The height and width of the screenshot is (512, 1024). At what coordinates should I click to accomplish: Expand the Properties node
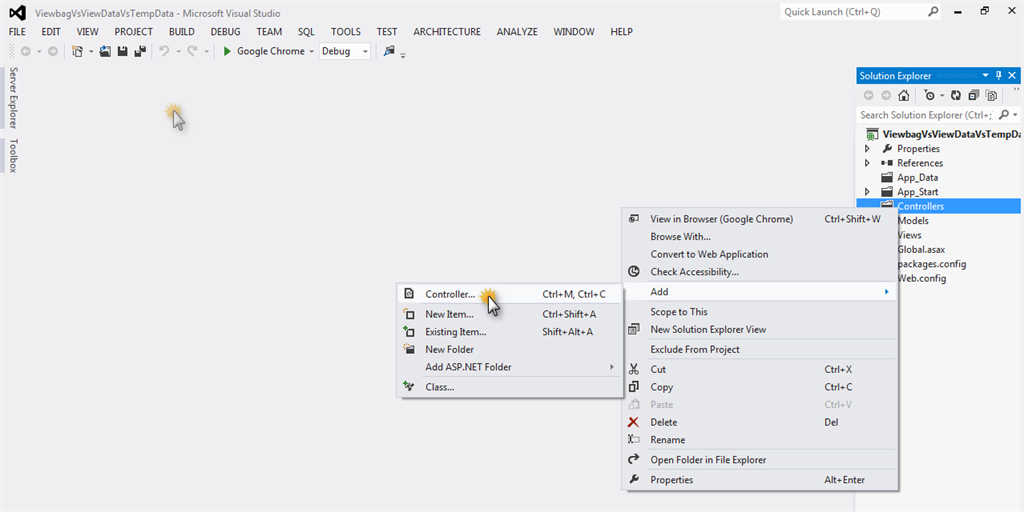point(867,149)
